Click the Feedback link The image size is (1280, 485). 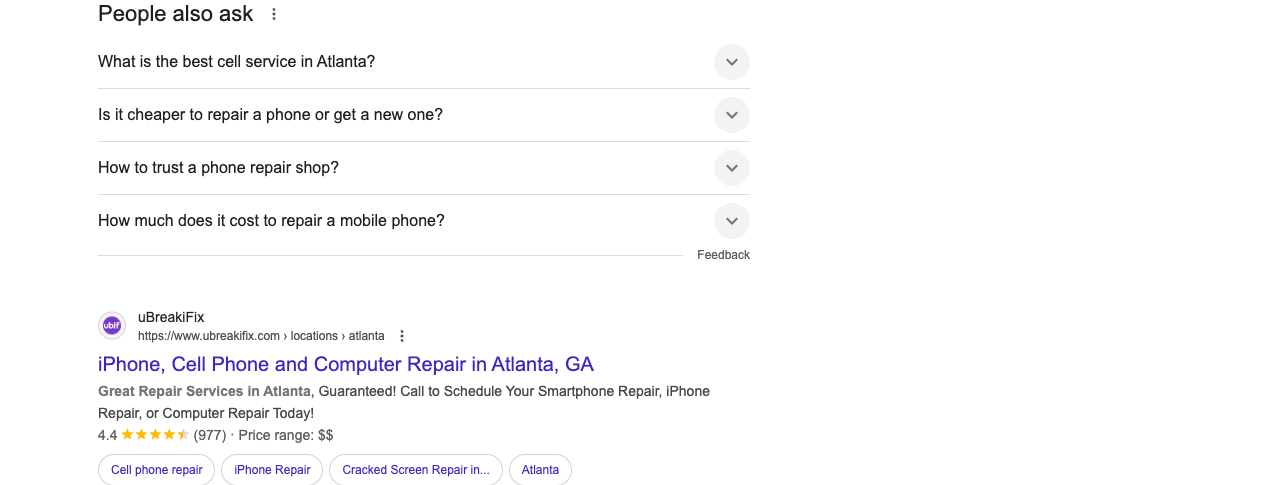pyautogui.click(x=723, y=255)
